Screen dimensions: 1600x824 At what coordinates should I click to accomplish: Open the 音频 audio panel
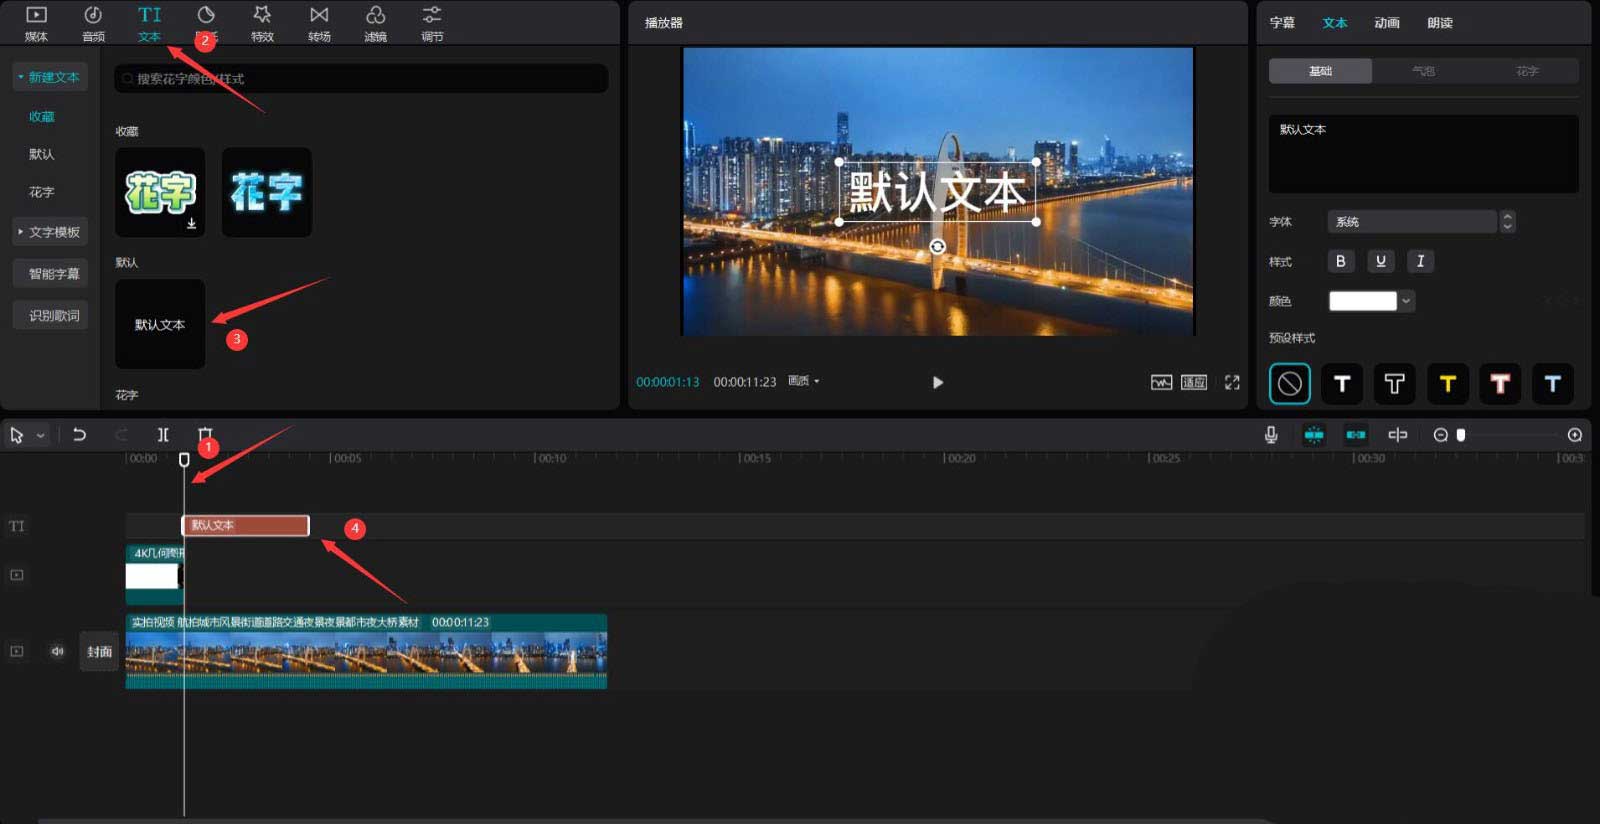(x=93, y=23)
